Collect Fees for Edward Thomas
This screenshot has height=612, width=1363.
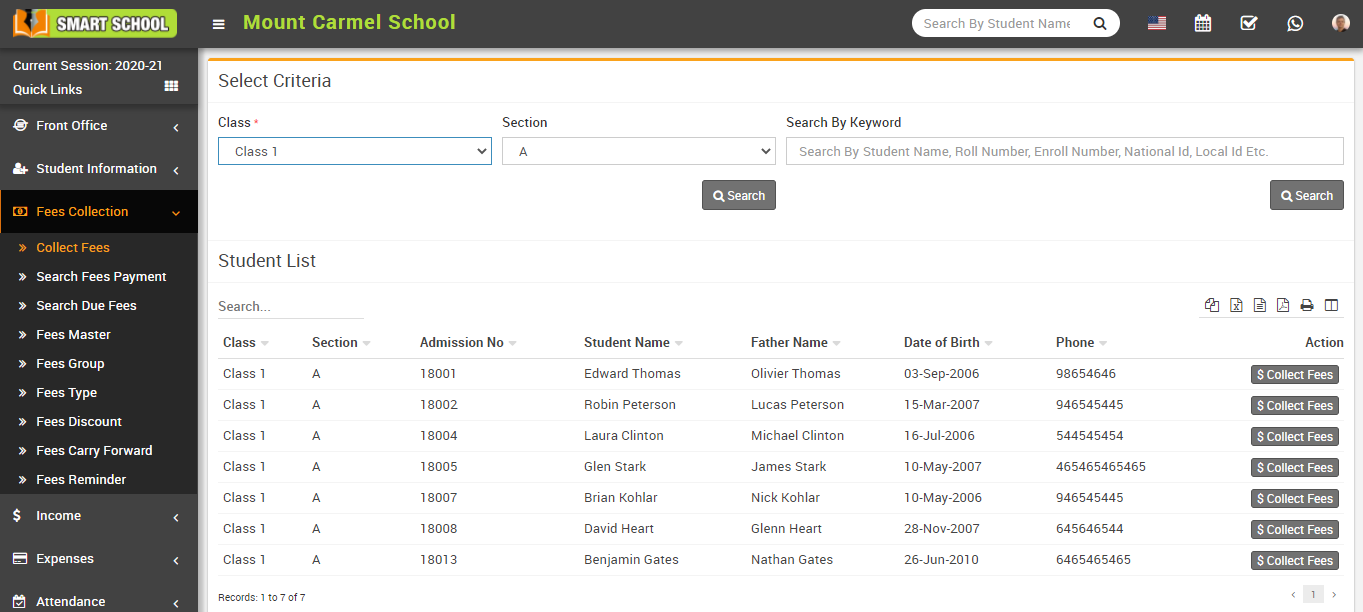click(1294, 374)
